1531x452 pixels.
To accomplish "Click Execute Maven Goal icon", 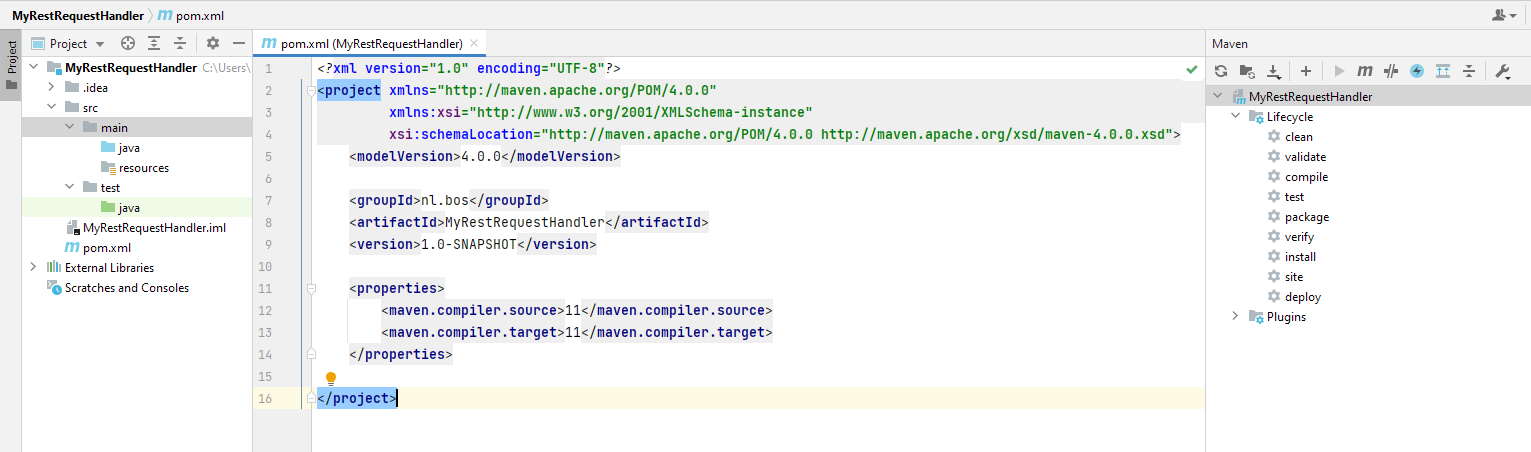I will [1365, 71].
